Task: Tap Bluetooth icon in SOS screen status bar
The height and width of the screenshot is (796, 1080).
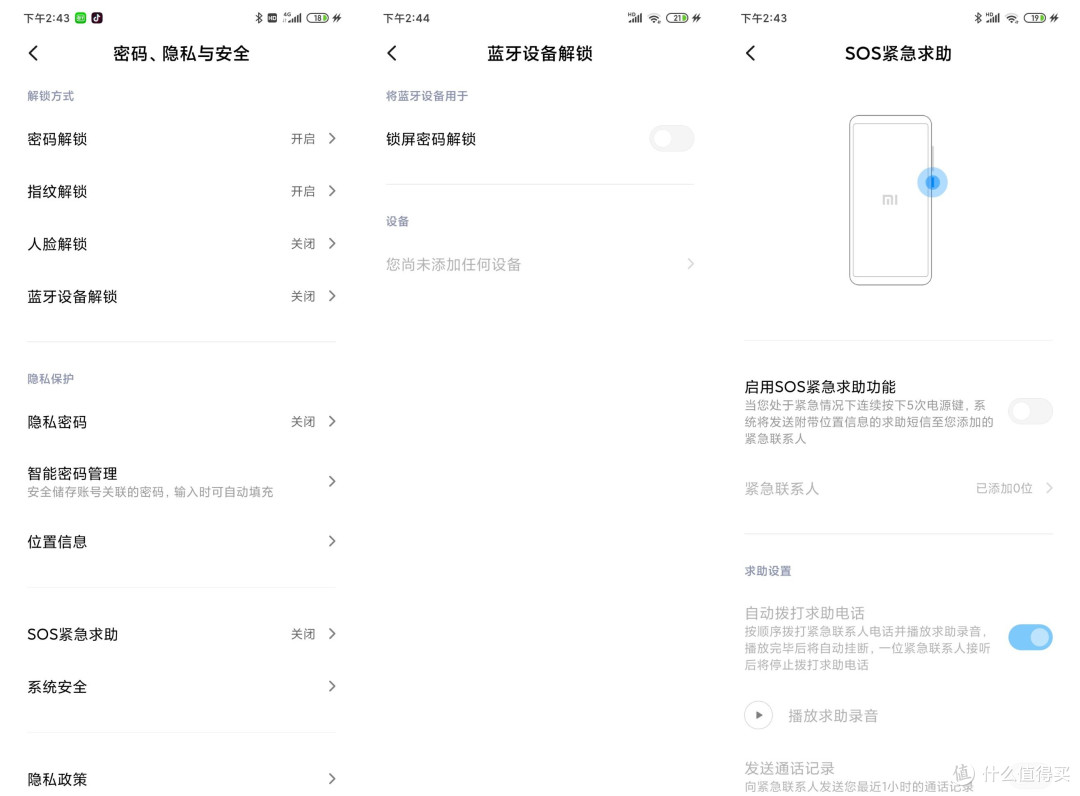Action: pos(977,18)
